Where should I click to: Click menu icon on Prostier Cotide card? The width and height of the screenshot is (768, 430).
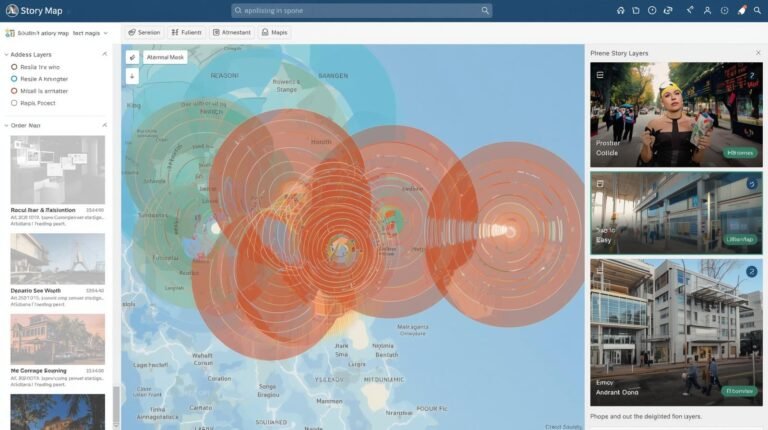[x=600, y=75]
